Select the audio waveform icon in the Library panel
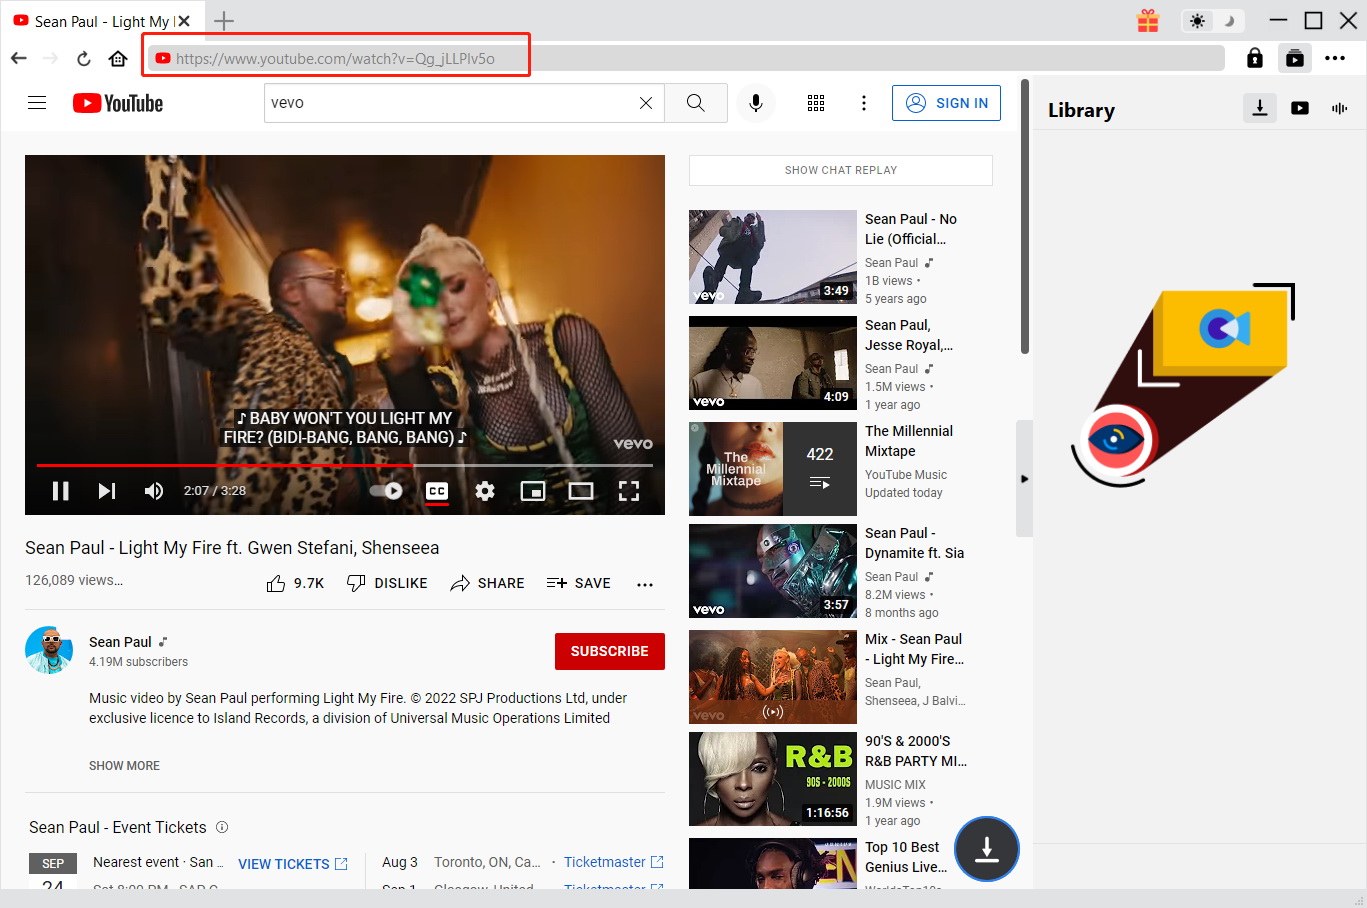 pos(1339,108)
